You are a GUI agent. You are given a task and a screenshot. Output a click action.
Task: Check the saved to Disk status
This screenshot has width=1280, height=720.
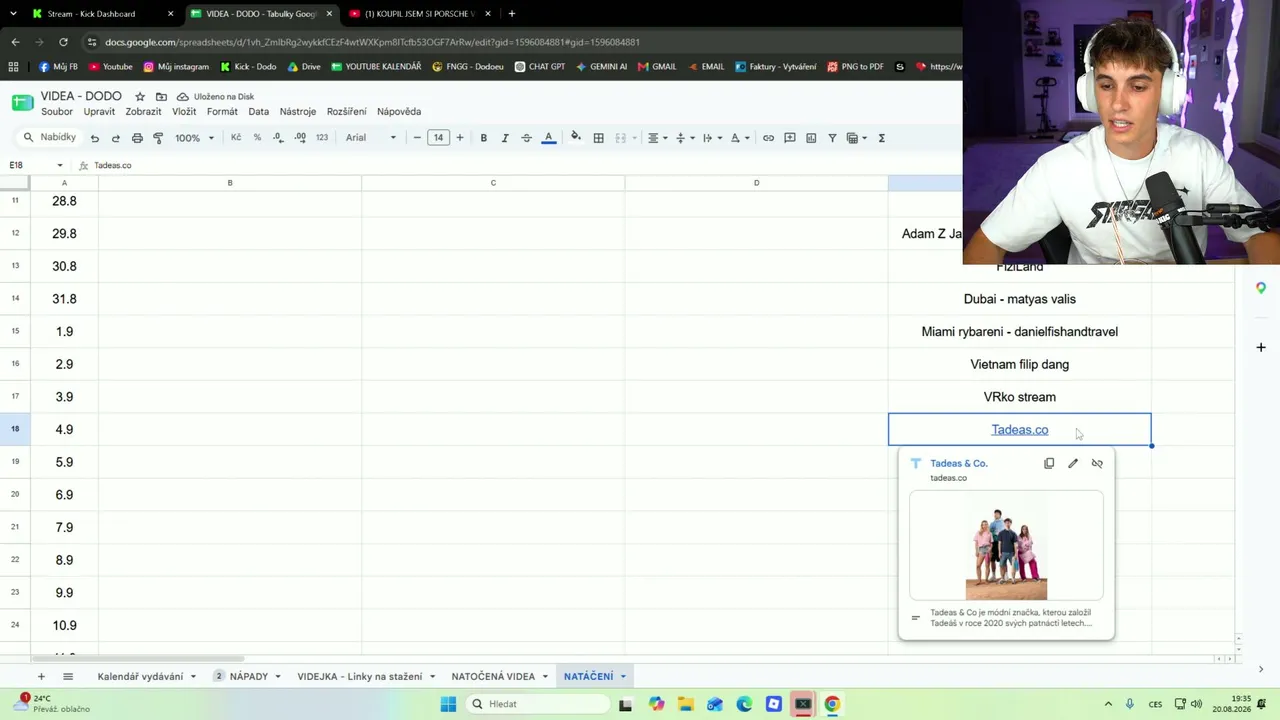coord(216,97)
